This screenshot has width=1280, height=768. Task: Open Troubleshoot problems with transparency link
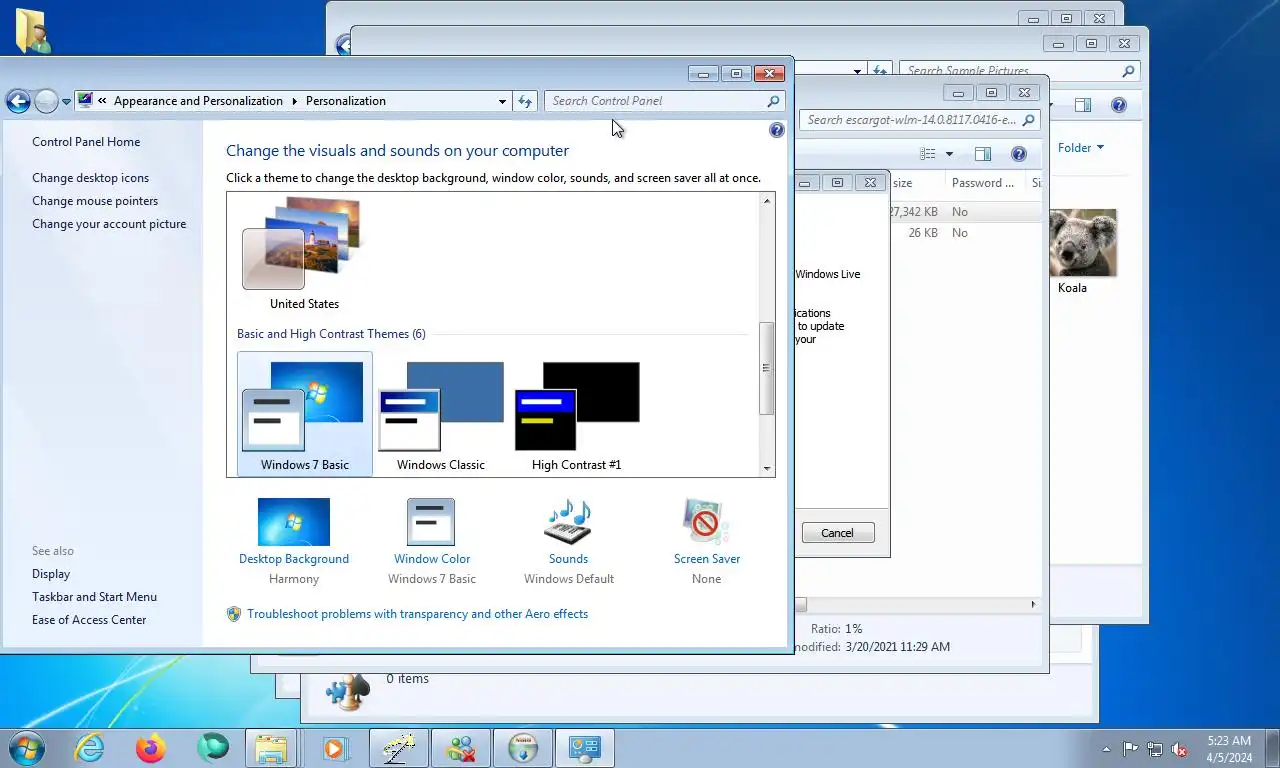(x=418, y=614)
